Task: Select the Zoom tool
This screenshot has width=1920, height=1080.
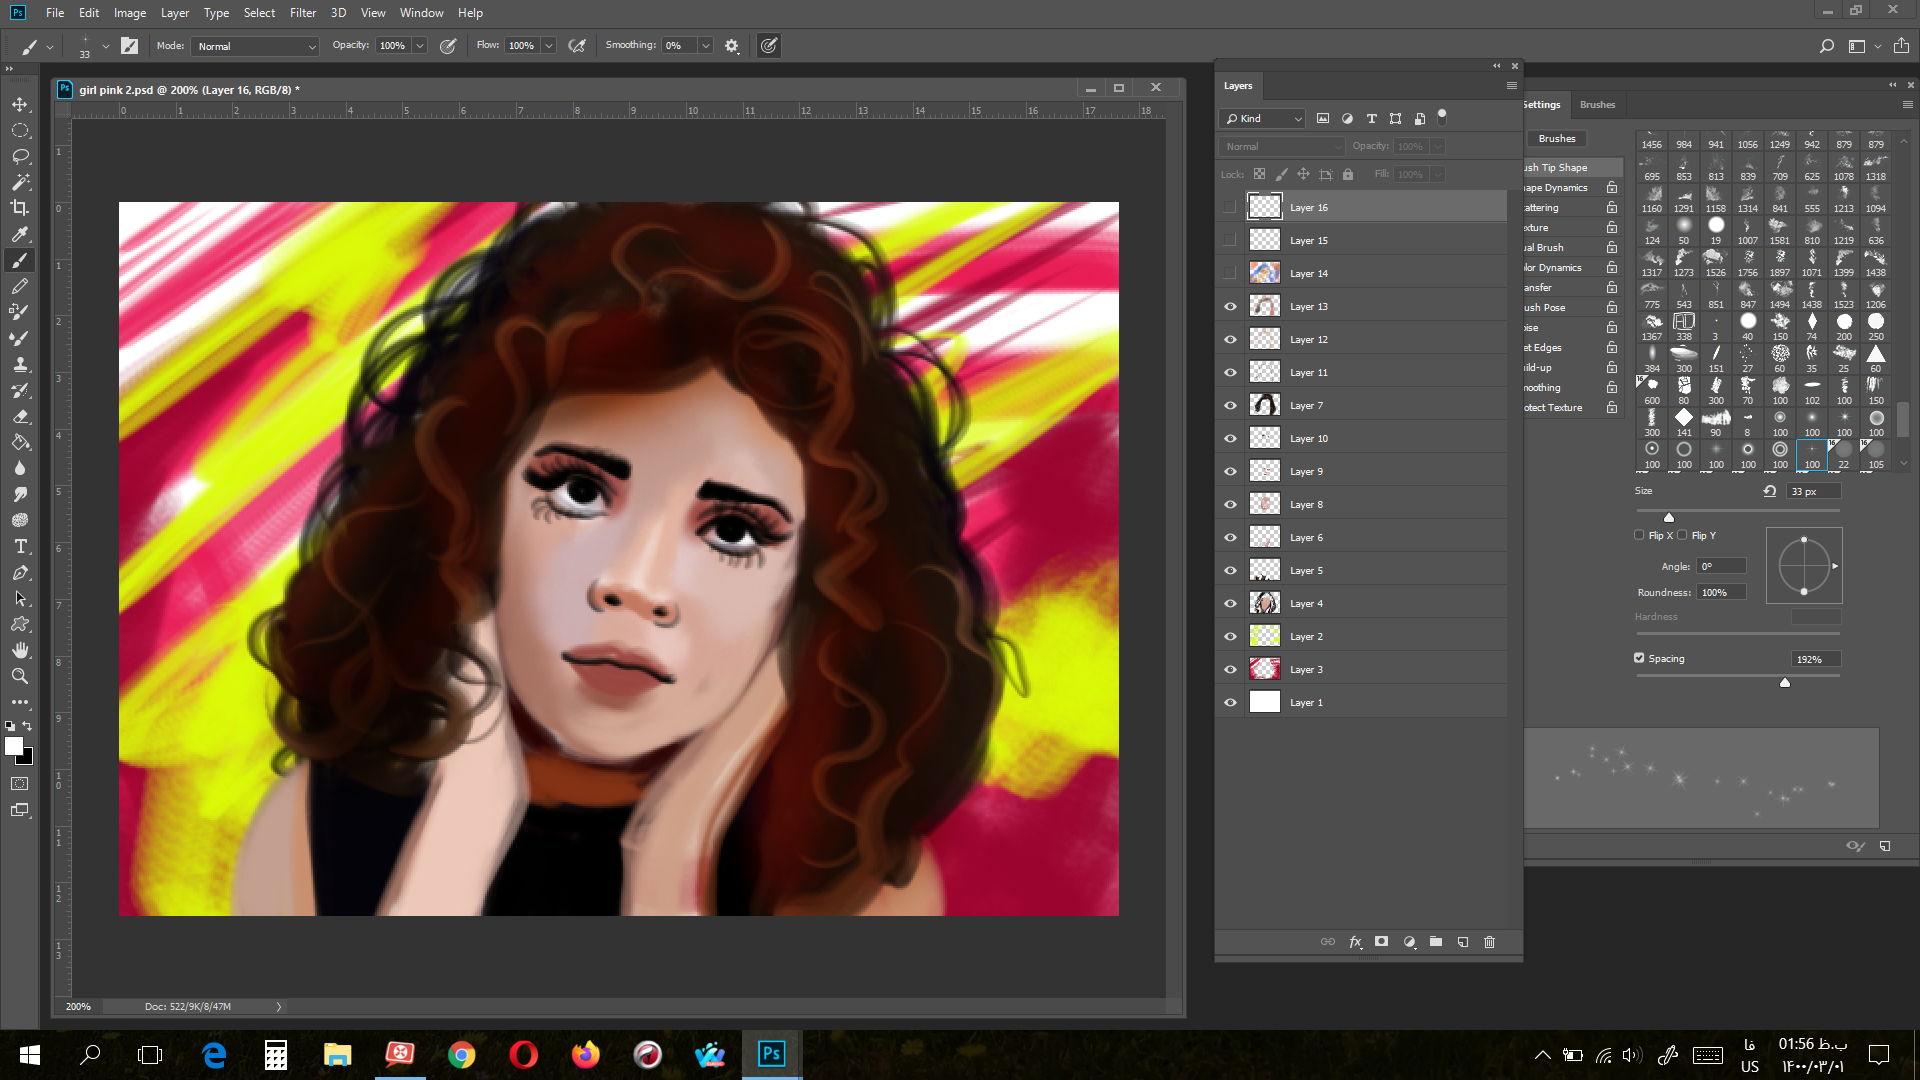Action: (x=20, y=676)
